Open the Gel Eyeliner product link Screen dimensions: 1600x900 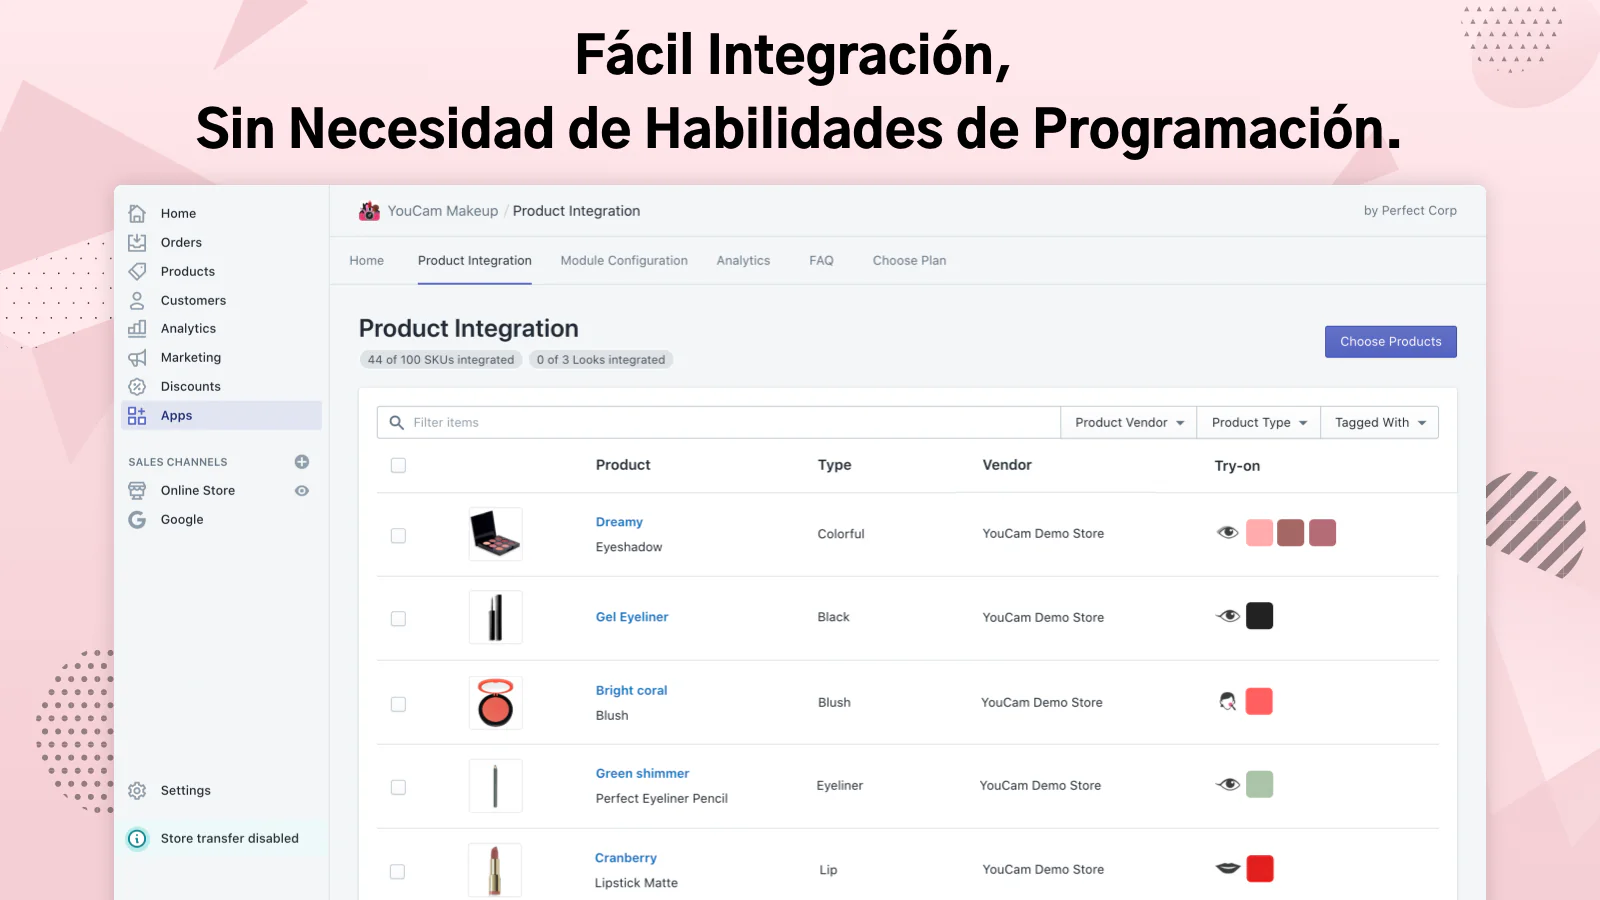pos(632,617)
